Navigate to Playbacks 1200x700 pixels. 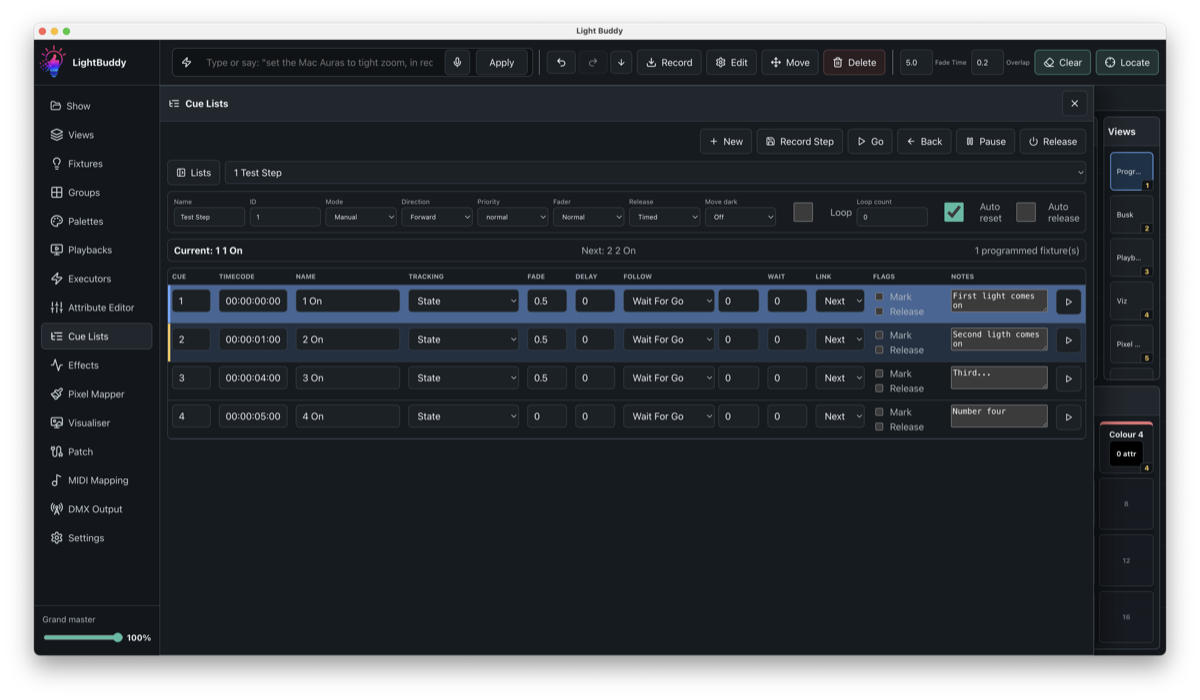click(96, 250)
